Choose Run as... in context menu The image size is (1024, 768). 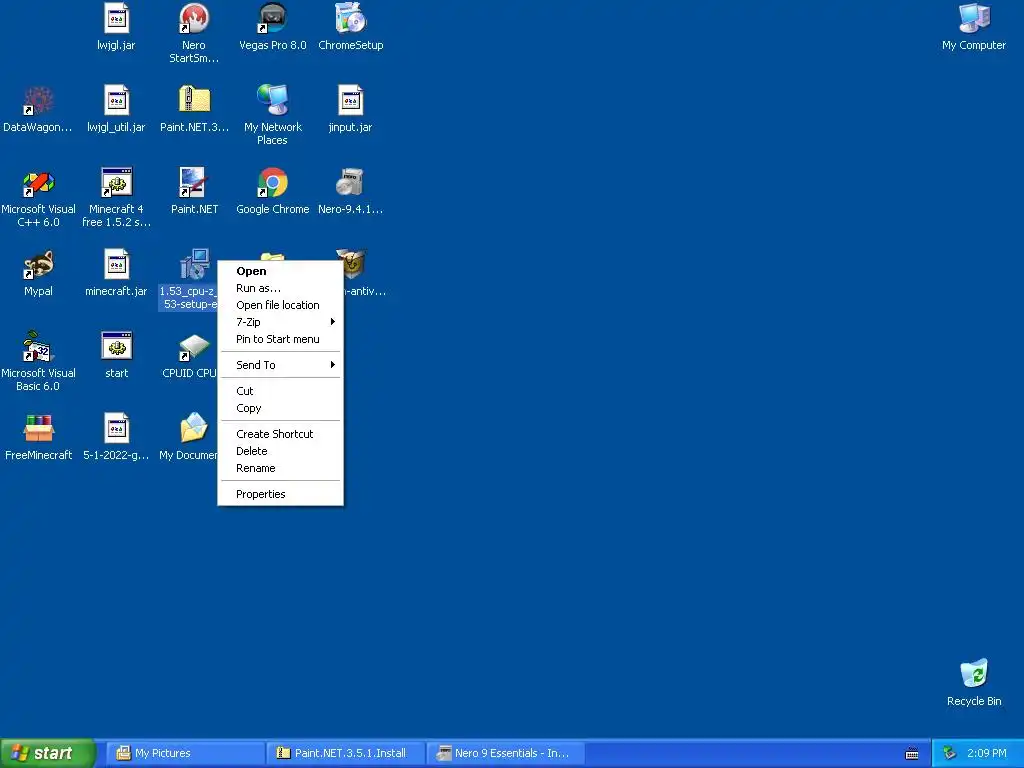(x=280, y=288)
